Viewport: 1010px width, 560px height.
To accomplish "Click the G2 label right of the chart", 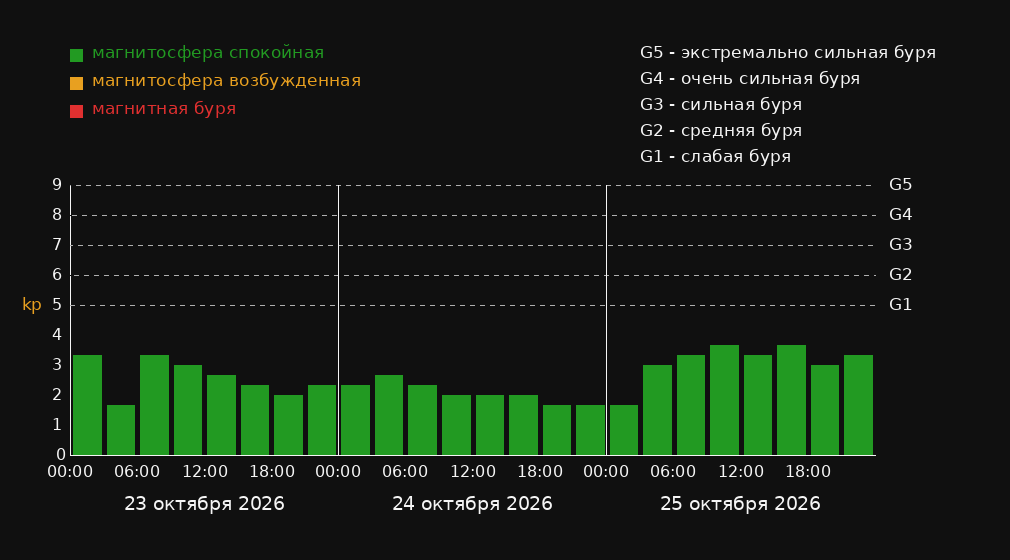I will pyautogui.click(x=900, y=275).
